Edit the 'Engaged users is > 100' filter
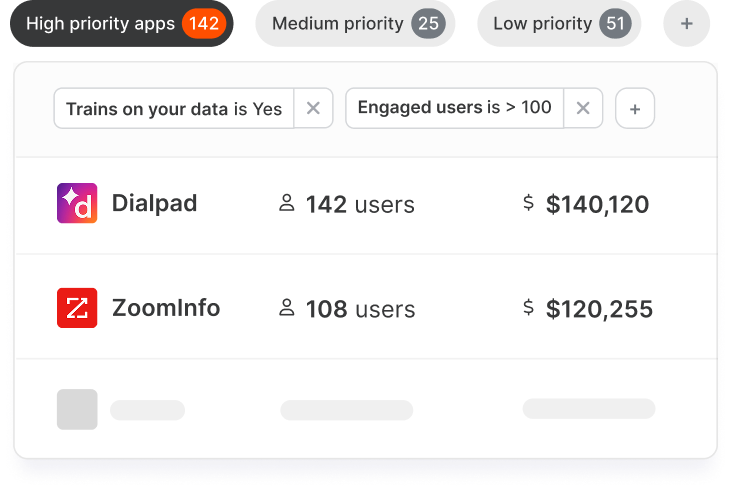The width and height of the screenshot is (731, 491). tap(455, 108)
